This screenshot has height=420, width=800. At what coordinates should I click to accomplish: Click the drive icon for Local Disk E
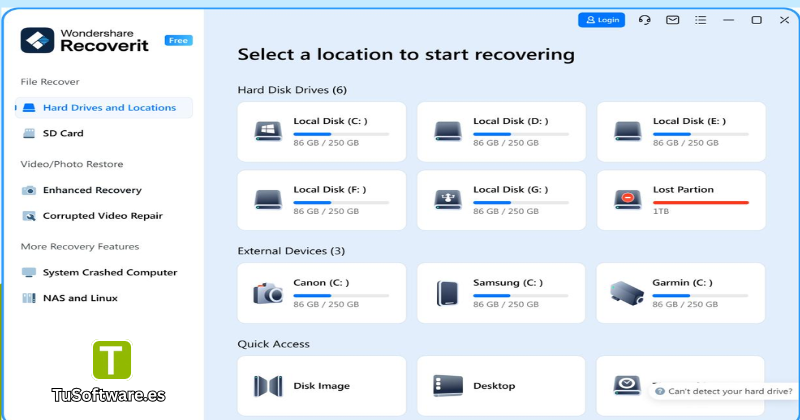tap(628, 131)
